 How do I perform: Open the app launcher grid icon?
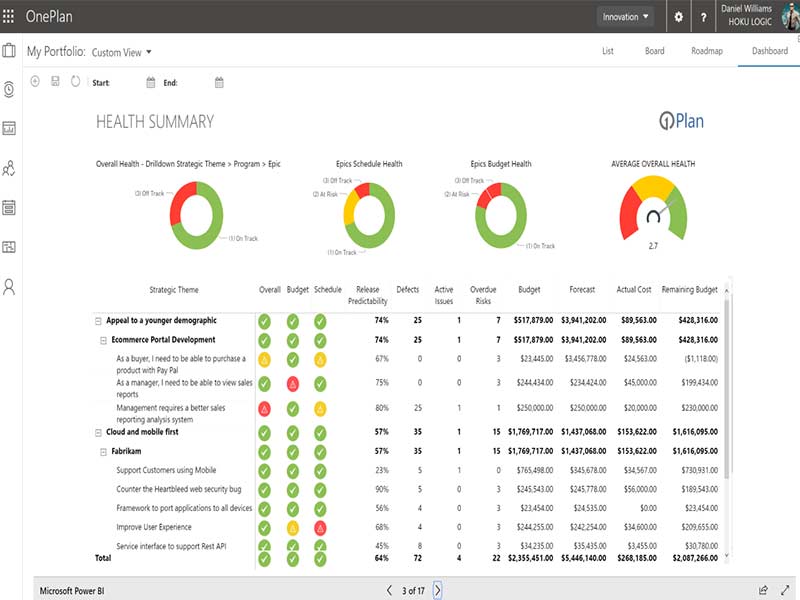tap(10, 17)
